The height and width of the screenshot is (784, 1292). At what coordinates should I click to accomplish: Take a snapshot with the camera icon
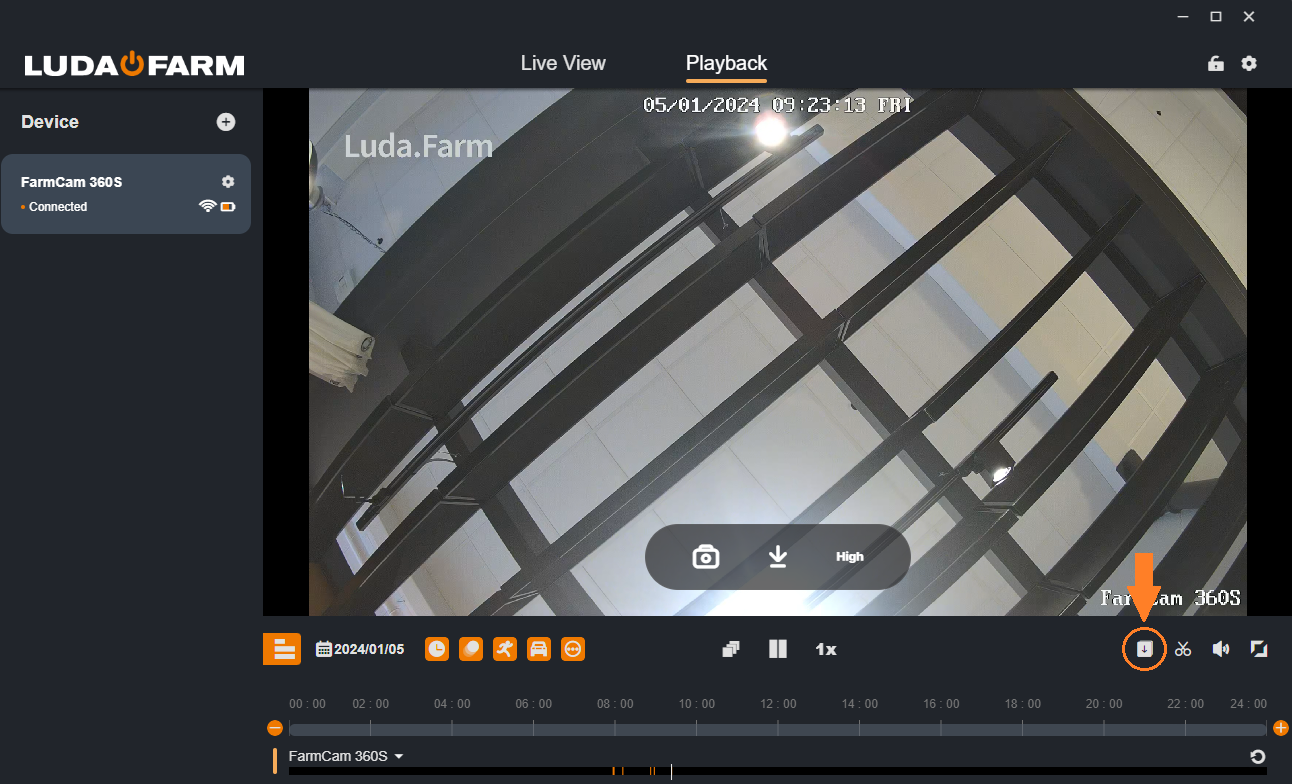coord(706,557)
